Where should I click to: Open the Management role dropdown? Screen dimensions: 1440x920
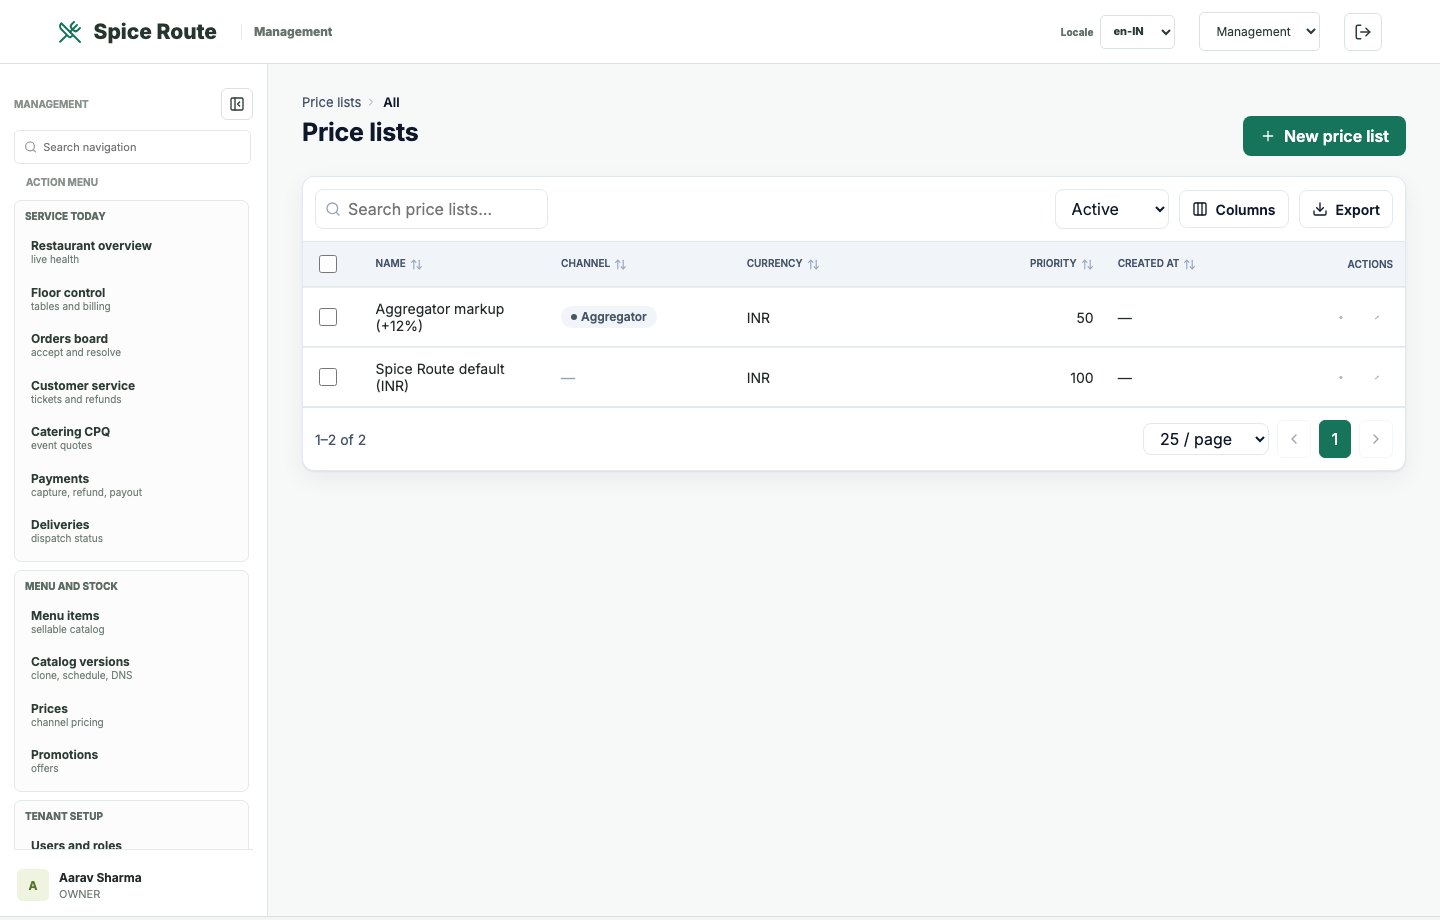[1259, 32]
